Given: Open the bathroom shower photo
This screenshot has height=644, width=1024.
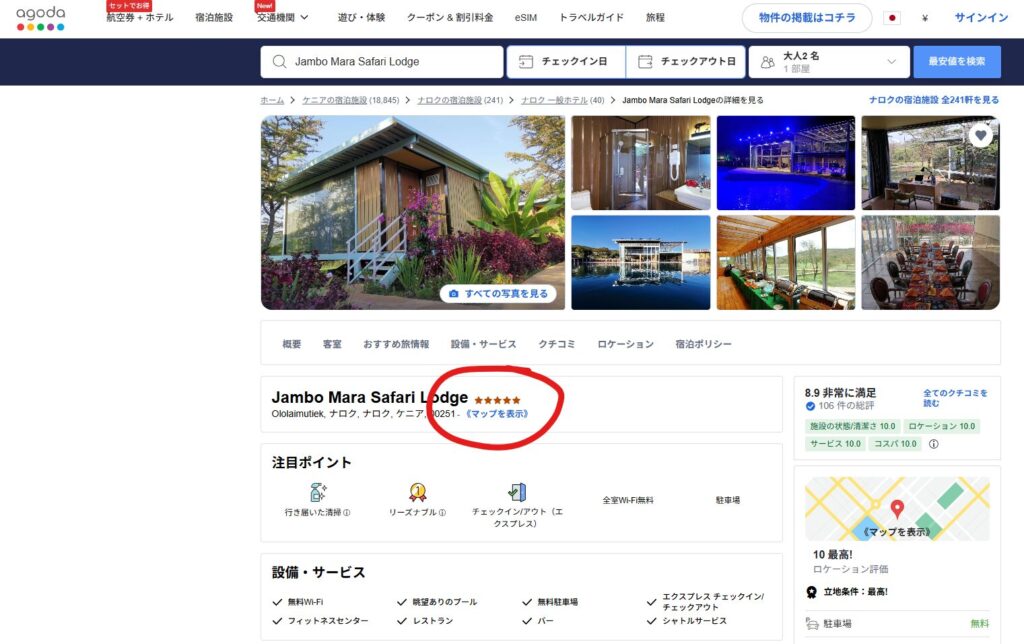Looking at the screenshot, I should (x=641, y=163).
